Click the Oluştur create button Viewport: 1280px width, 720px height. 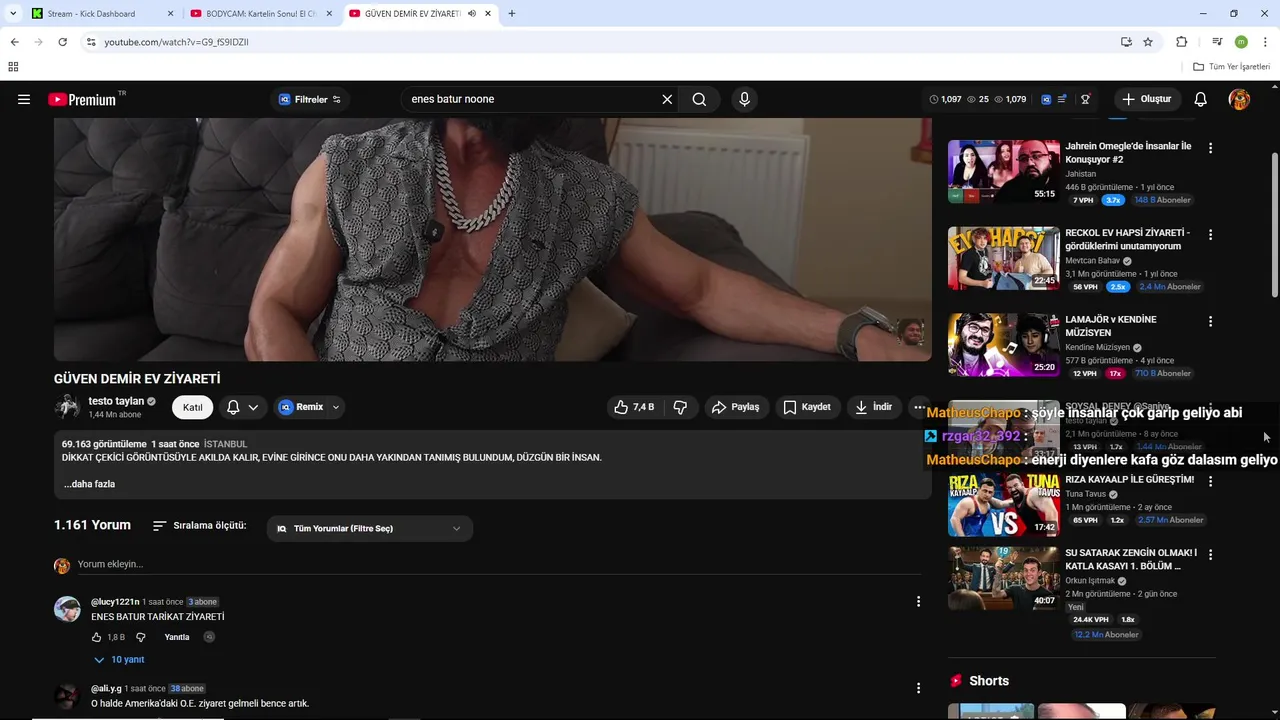1146,99
